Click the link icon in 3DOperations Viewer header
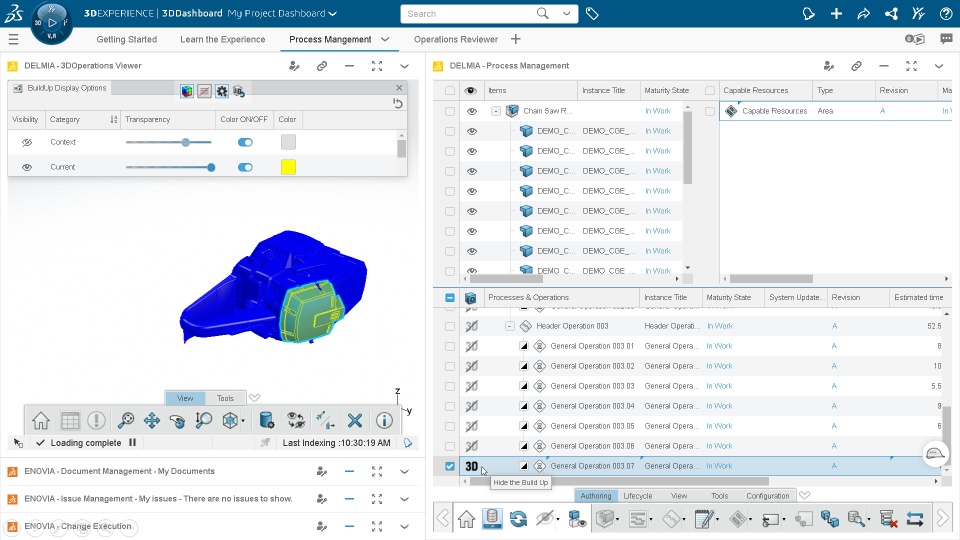The height and width of the screenshot is (540, 960). [321, 66]
